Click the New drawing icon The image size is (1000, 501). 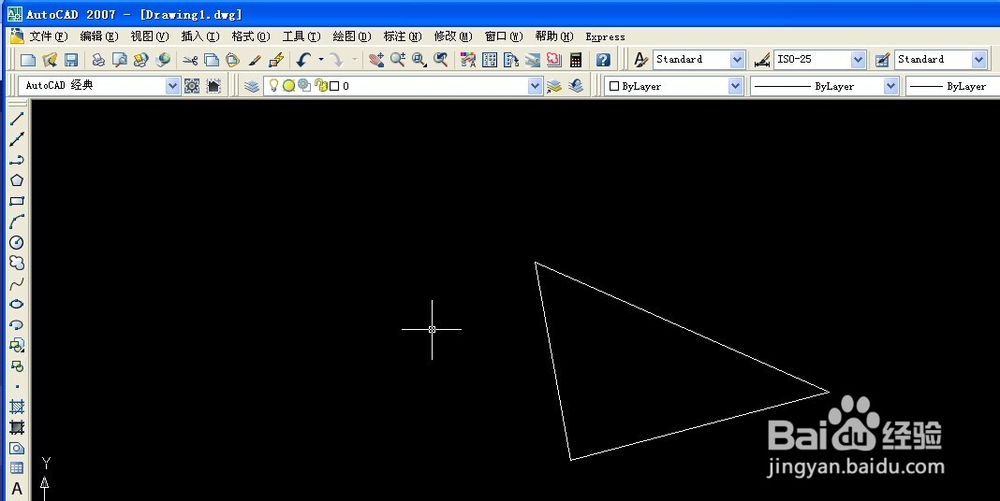[27, 60]
